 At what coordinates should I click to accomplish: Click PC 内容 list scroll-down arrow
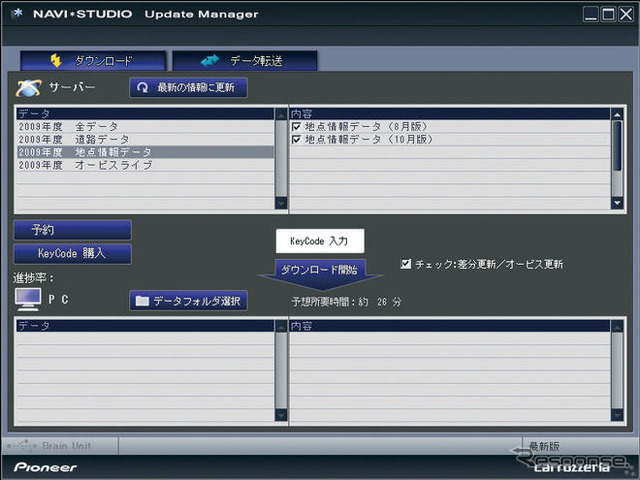pyautogui.click(x=617, y=415)
